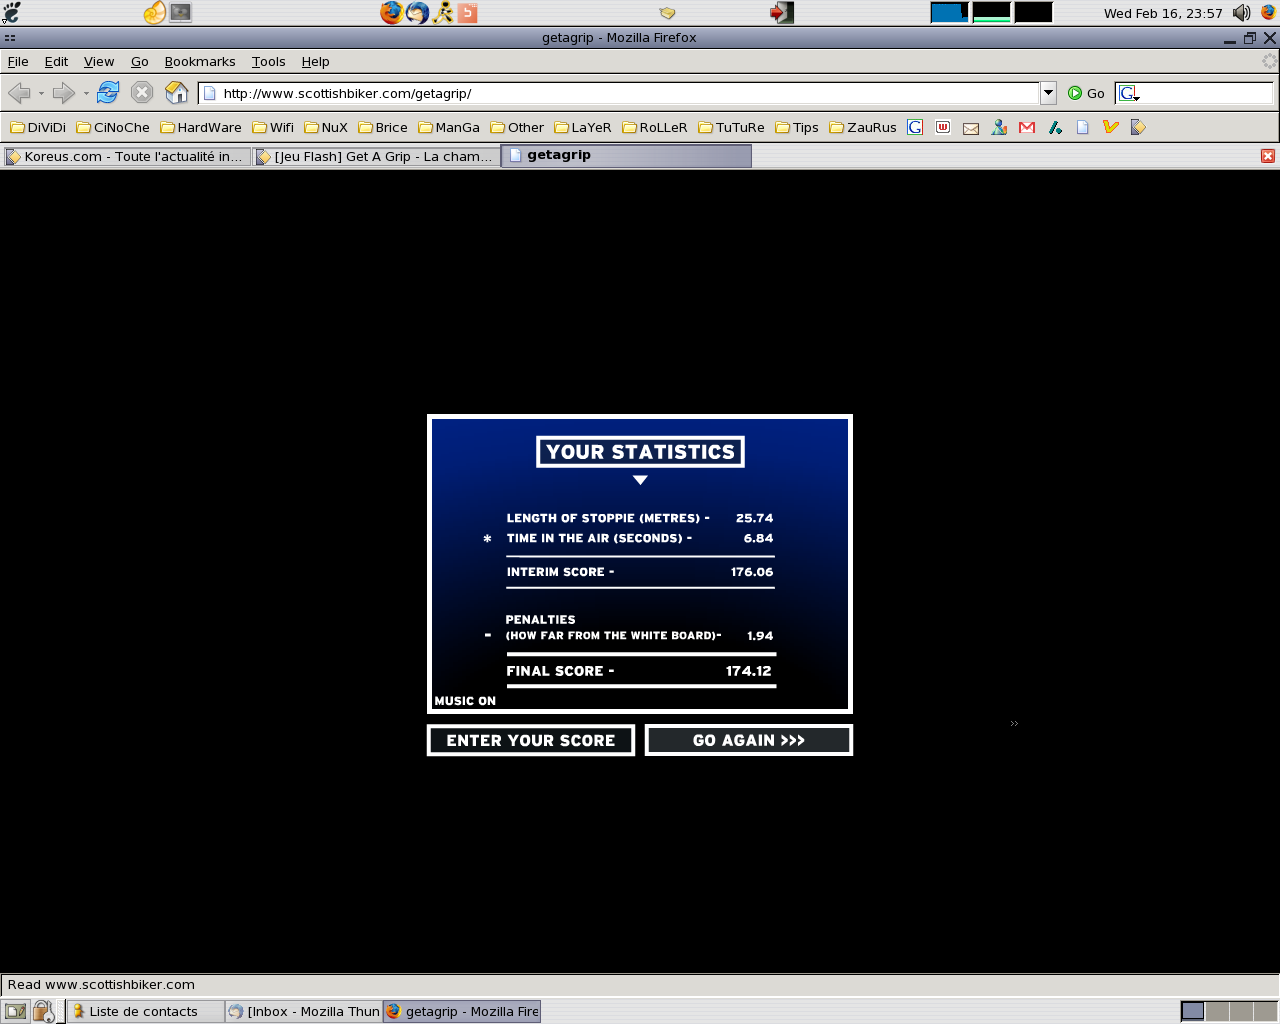The image size is (1280, 1024).
Task: Launch Firefox from the top panel
Action: pyautogui.click(x=391, y=12)
